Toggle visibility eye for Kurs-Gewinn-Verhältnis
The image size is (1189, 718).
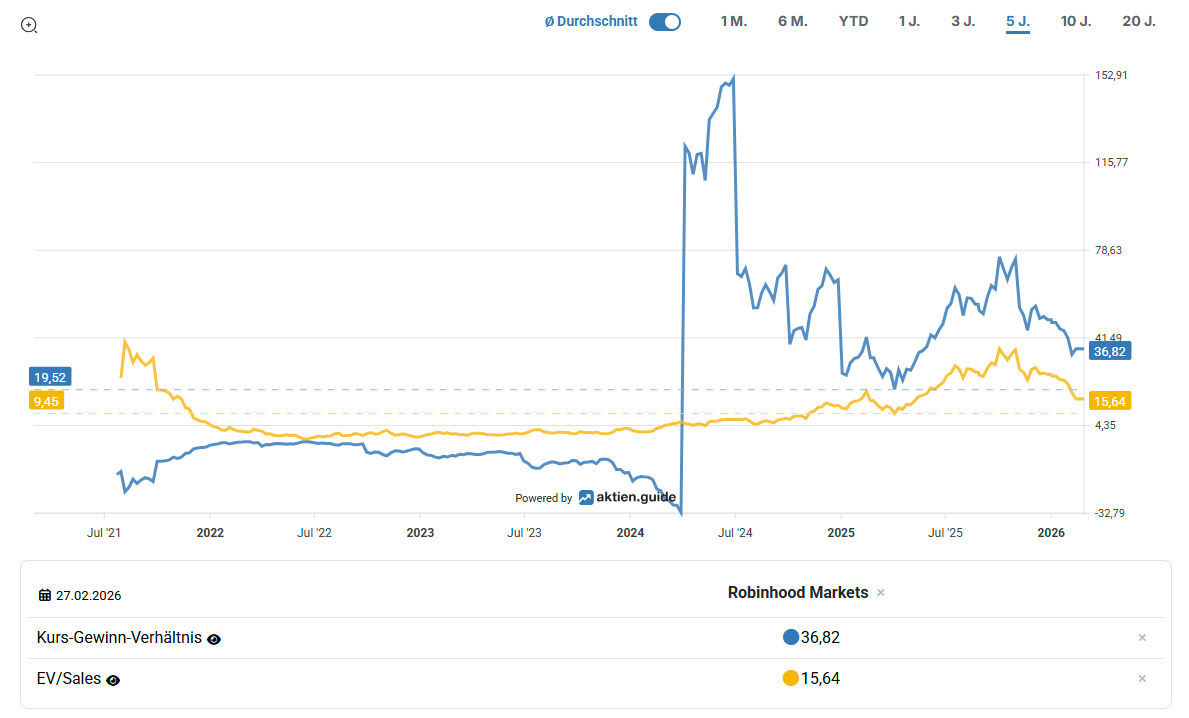[214, 639]
